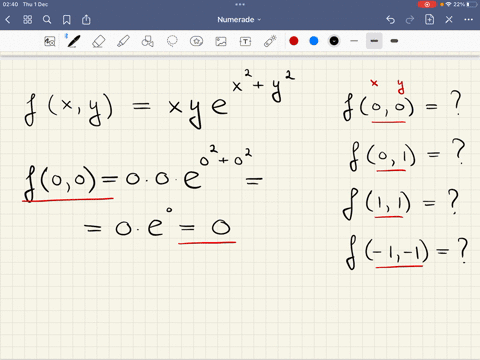This screenshot has height=360, width=480.
Task: Open the more options ellipsis menu
Action: coord(468,20)
